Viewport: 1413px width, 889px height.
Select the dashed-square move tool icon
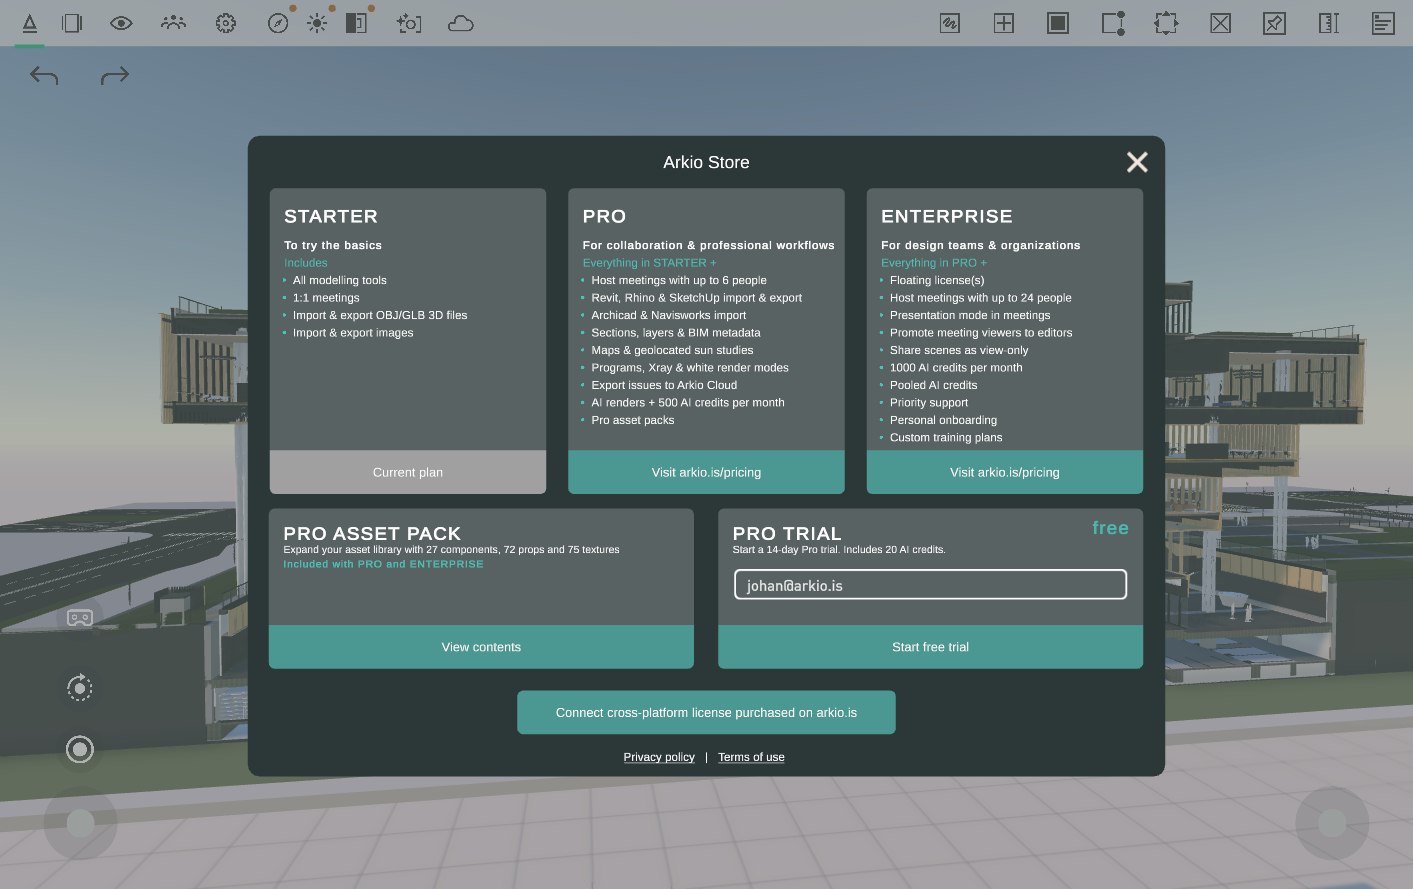[x=1166, y=23]
